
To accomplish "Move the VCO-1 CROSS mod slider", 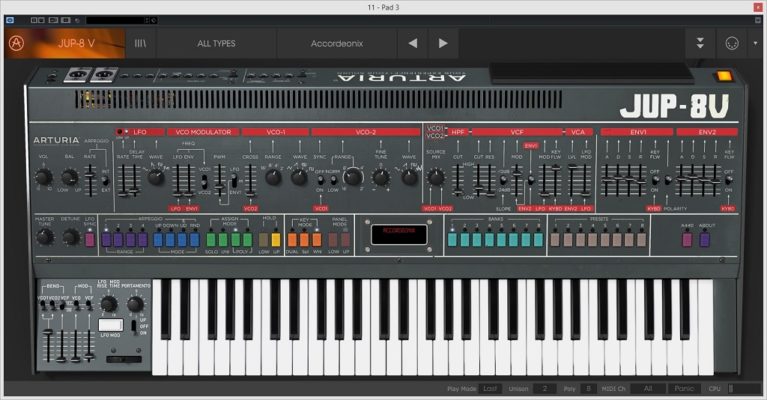I will pos(250,180).
